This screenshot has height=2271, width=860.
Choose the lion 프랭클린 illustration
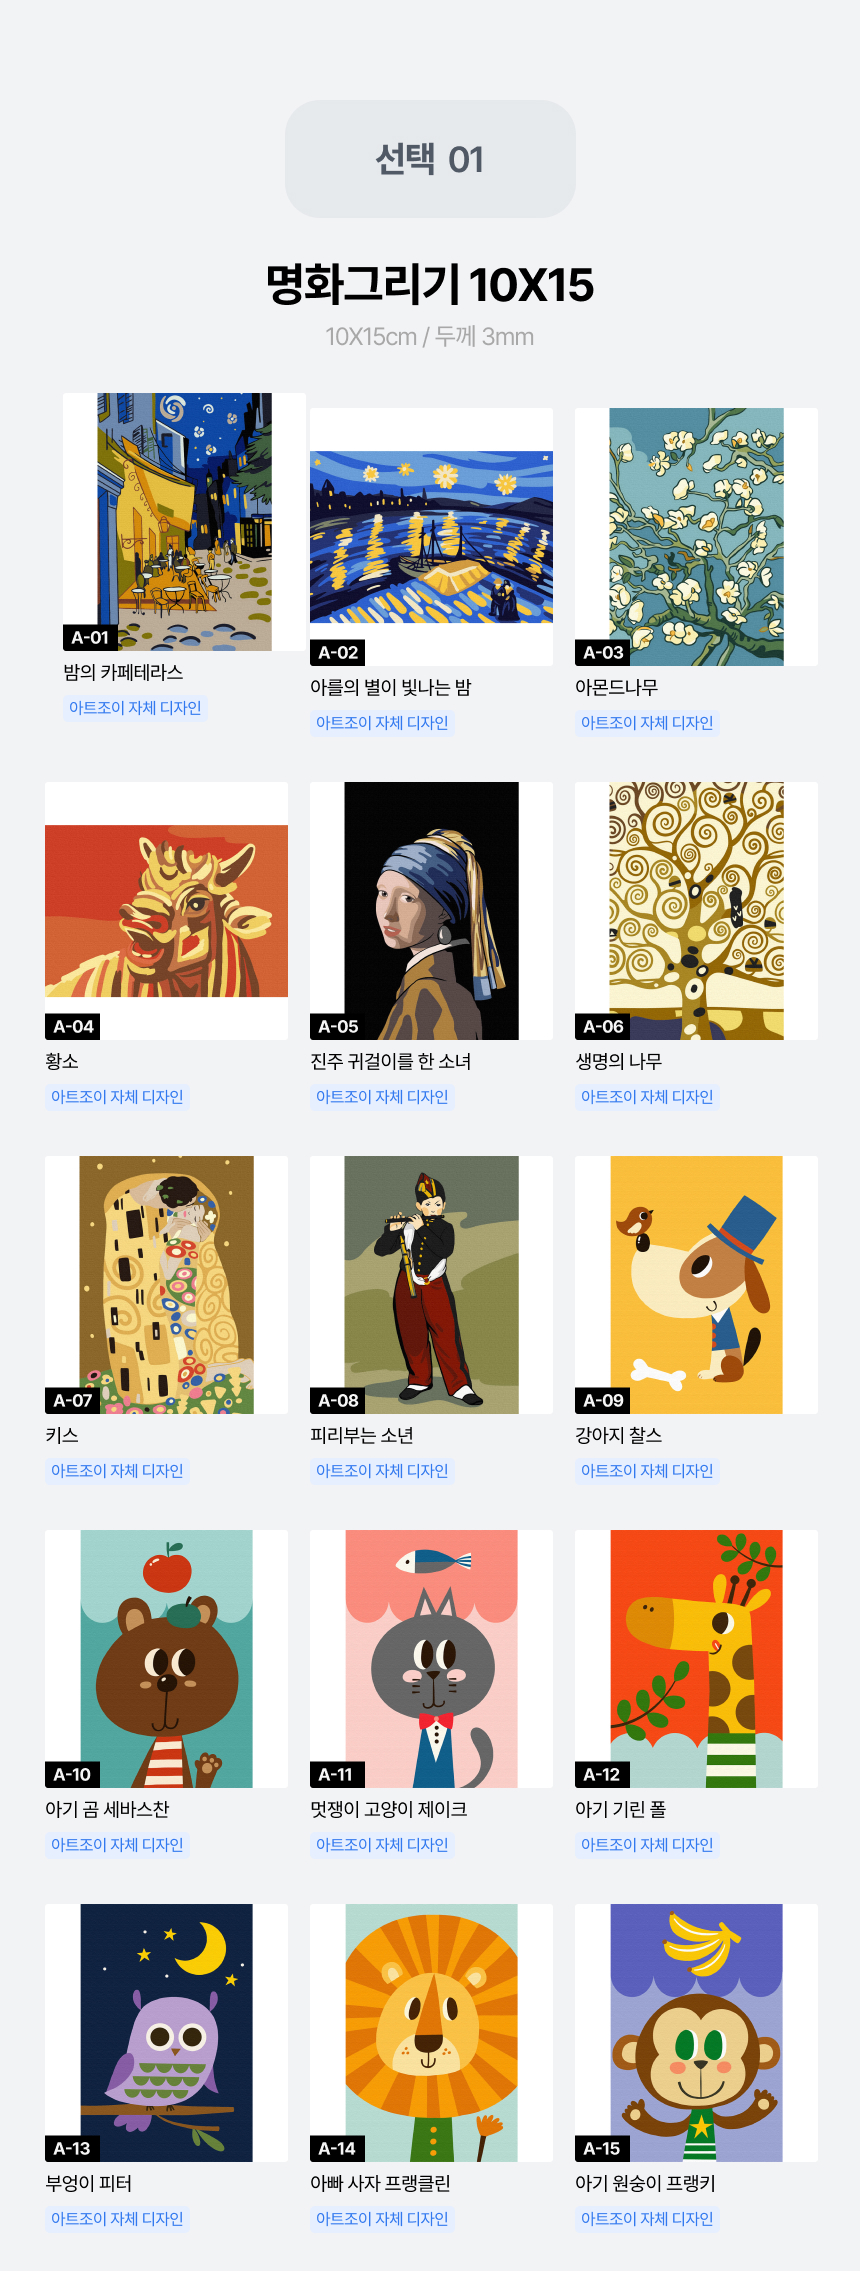tap(431, 2033)
